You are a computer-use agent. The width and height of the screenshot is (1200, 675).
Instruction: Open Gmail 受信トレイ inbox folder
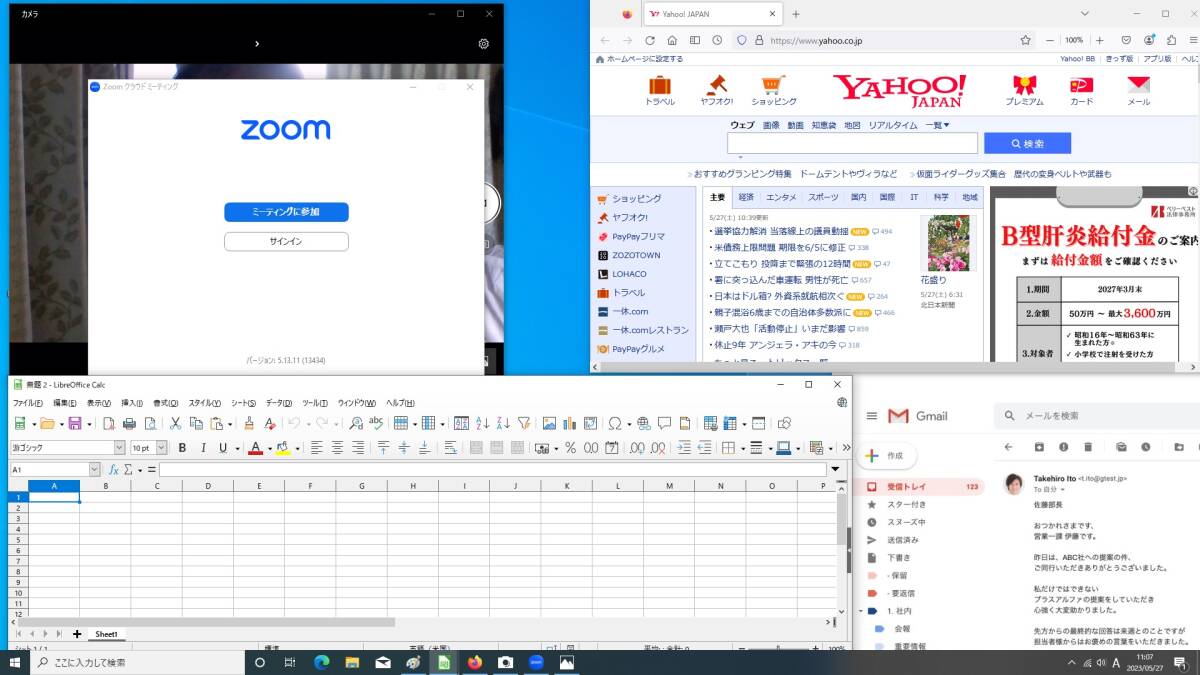(x=918, y=487)
